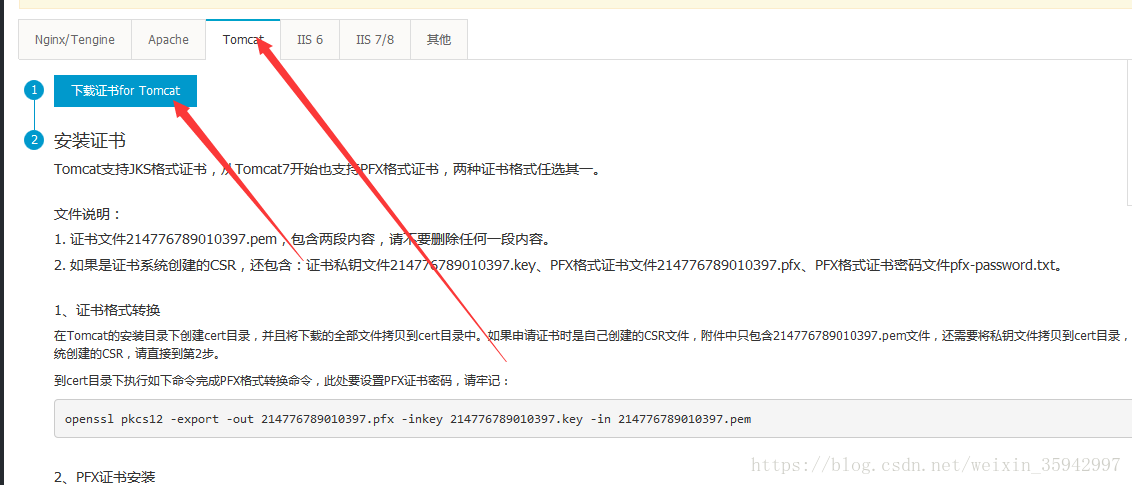Click the 下载证书for Tomcat button
The image size is (1132, 485).
tap(125, 91)
